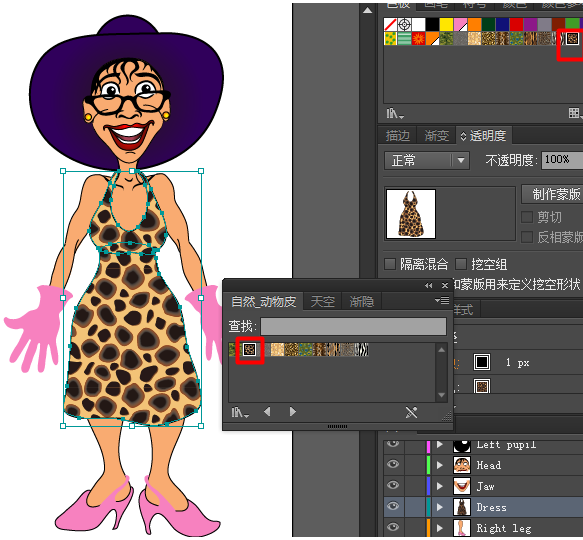Select the zebra pattern swatch in library panel
Viewport: 583px width, 540px height.
362,350
